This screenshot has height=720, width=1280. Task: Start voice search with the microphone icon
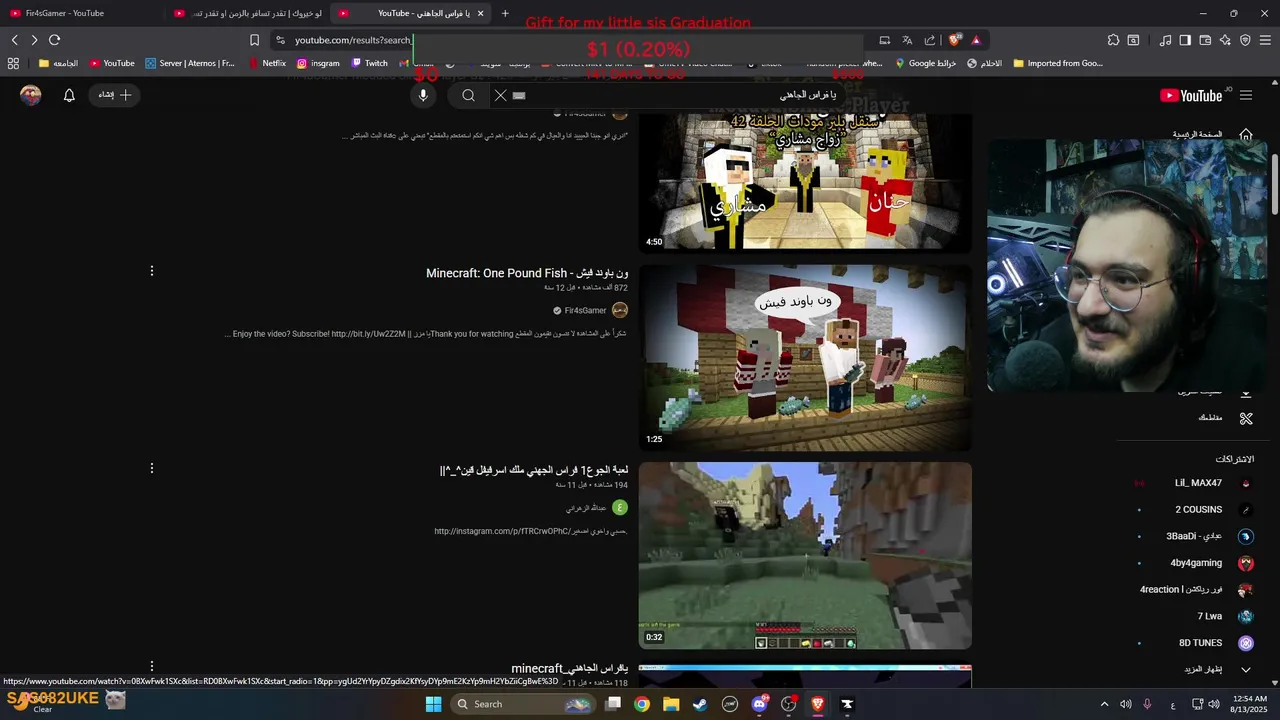(x=423, y=95)
